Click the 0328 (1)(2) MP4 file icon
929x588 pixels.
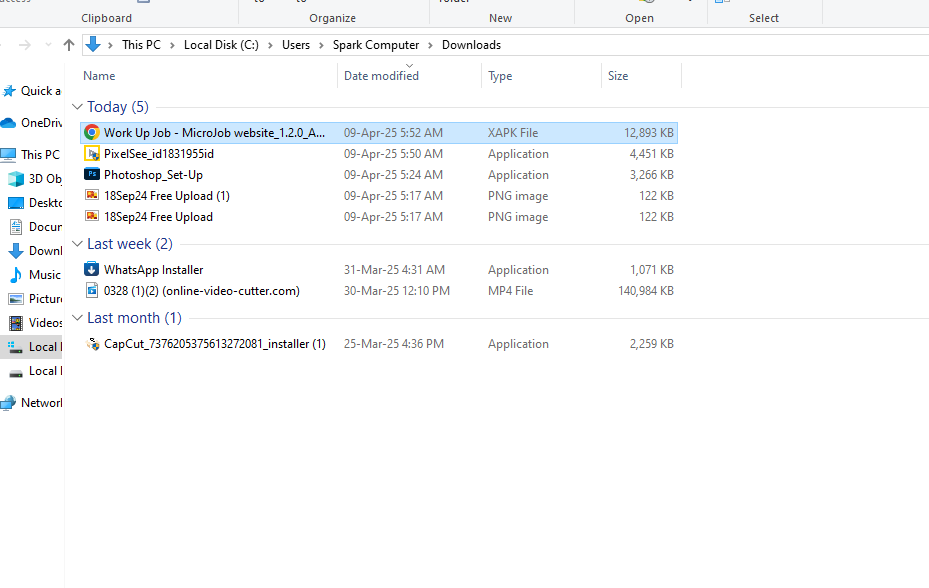click(x=92, y=290)
